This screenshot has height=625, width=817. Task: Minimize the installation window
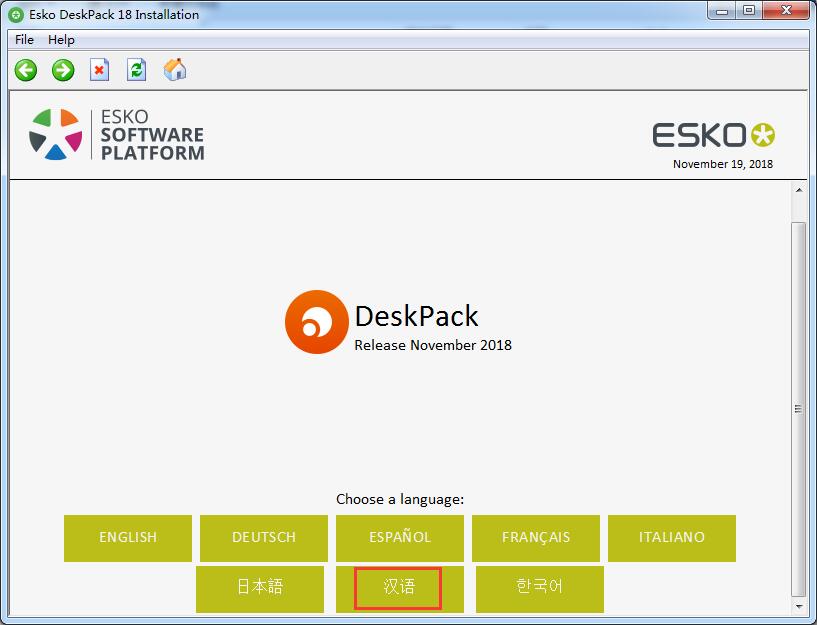(722, 11)
